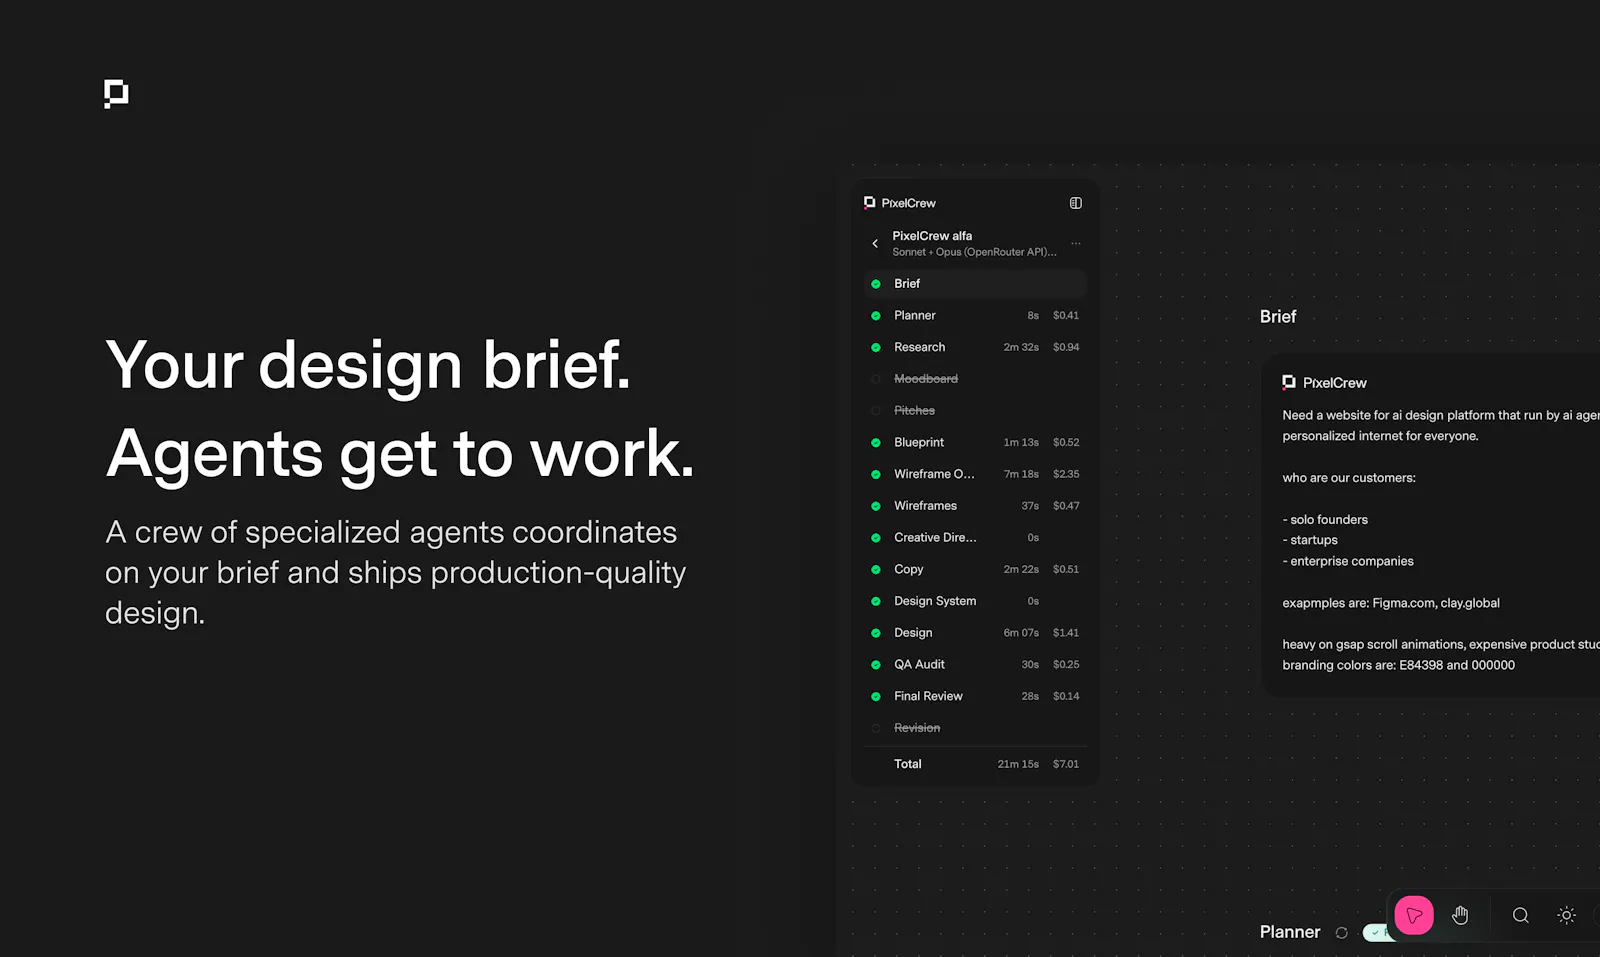Screen dimensions: 1600x957
Task: Open the Design System step
Action: pyautogui.click(x=975, y=601)
